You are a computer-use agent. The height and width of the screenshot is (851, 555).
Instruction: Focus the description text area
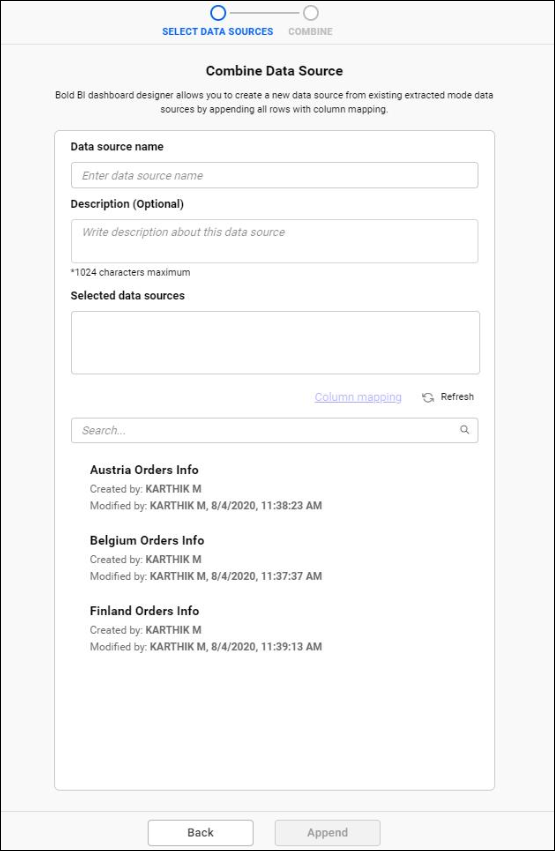(x=275, y=241)
